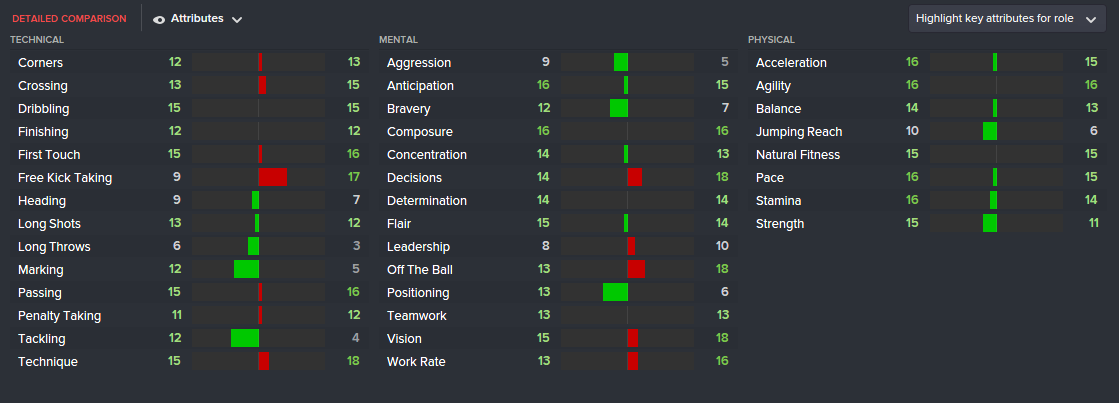
Task: Click the Technical section heading
Action: [37, 40]
